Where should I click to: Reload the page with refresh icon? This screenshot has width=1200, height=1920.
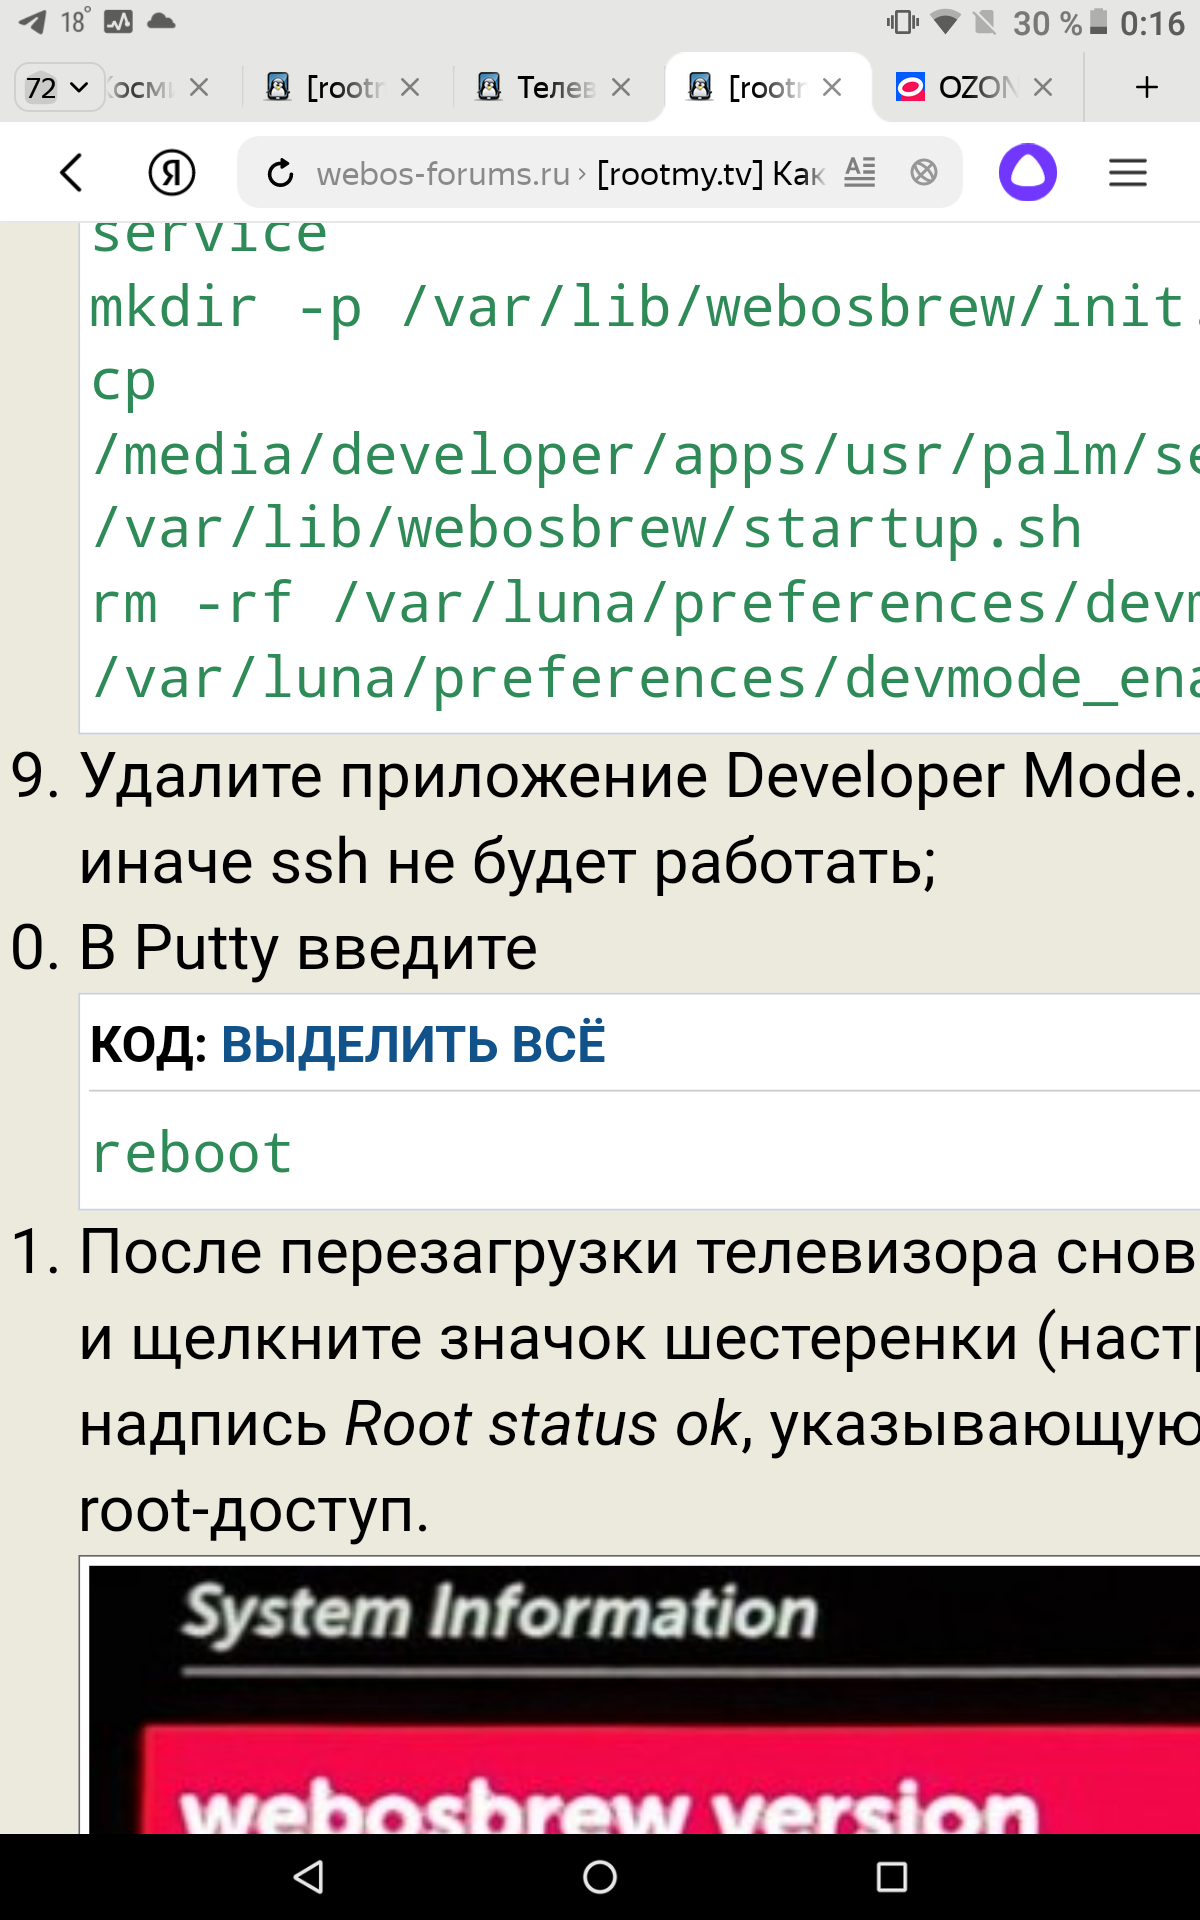pos(281,174)
